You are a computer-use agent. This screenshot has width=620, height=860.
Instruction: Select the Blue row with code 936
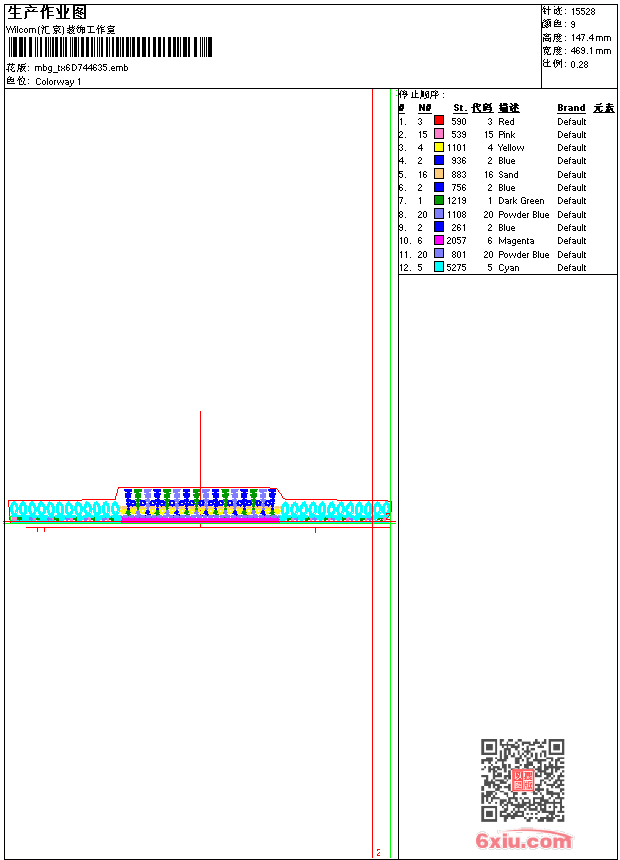(x=508, y=161)
